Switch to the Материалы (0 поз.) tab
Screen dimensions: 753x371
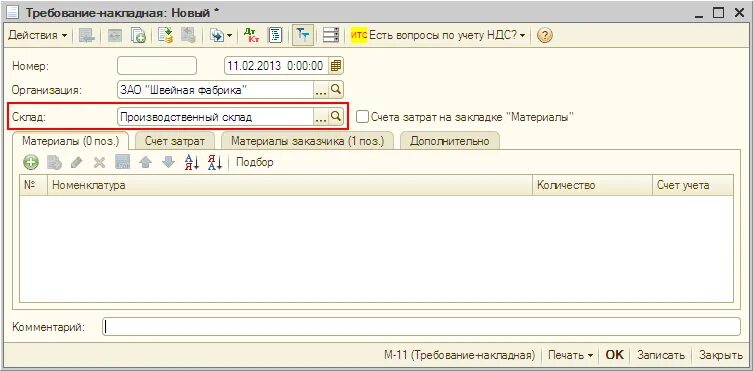(x=71, y=141)
